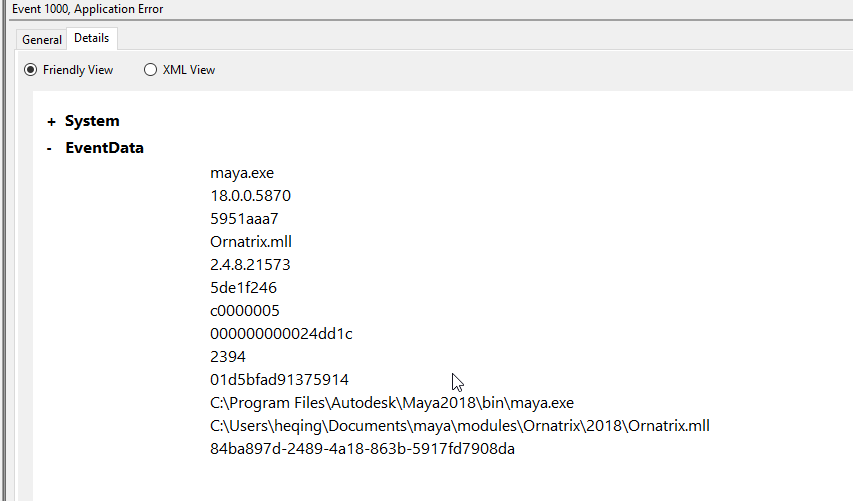
Task: Select the Friendly View radio button
Action: pyautogui.click(x=30, y=70)
